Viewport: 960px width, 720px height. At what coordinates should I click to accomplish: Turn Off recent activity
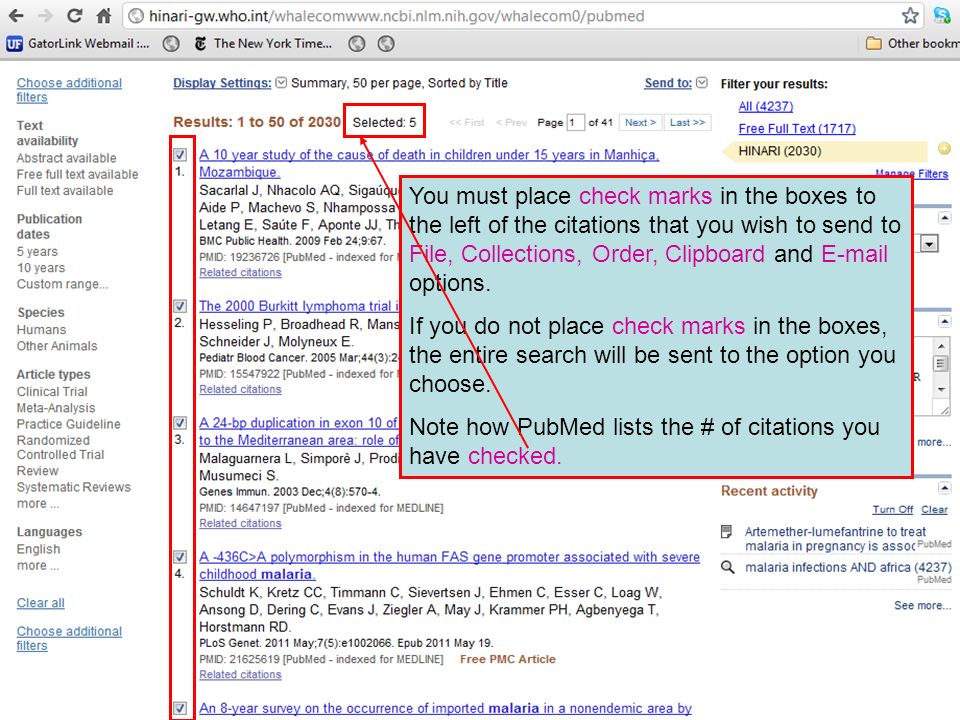[x=893, y=509]
